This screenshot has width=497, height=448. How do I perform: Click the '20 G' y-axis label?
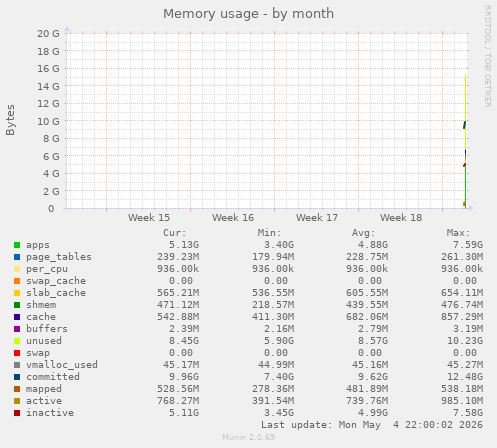pos(48,34)
